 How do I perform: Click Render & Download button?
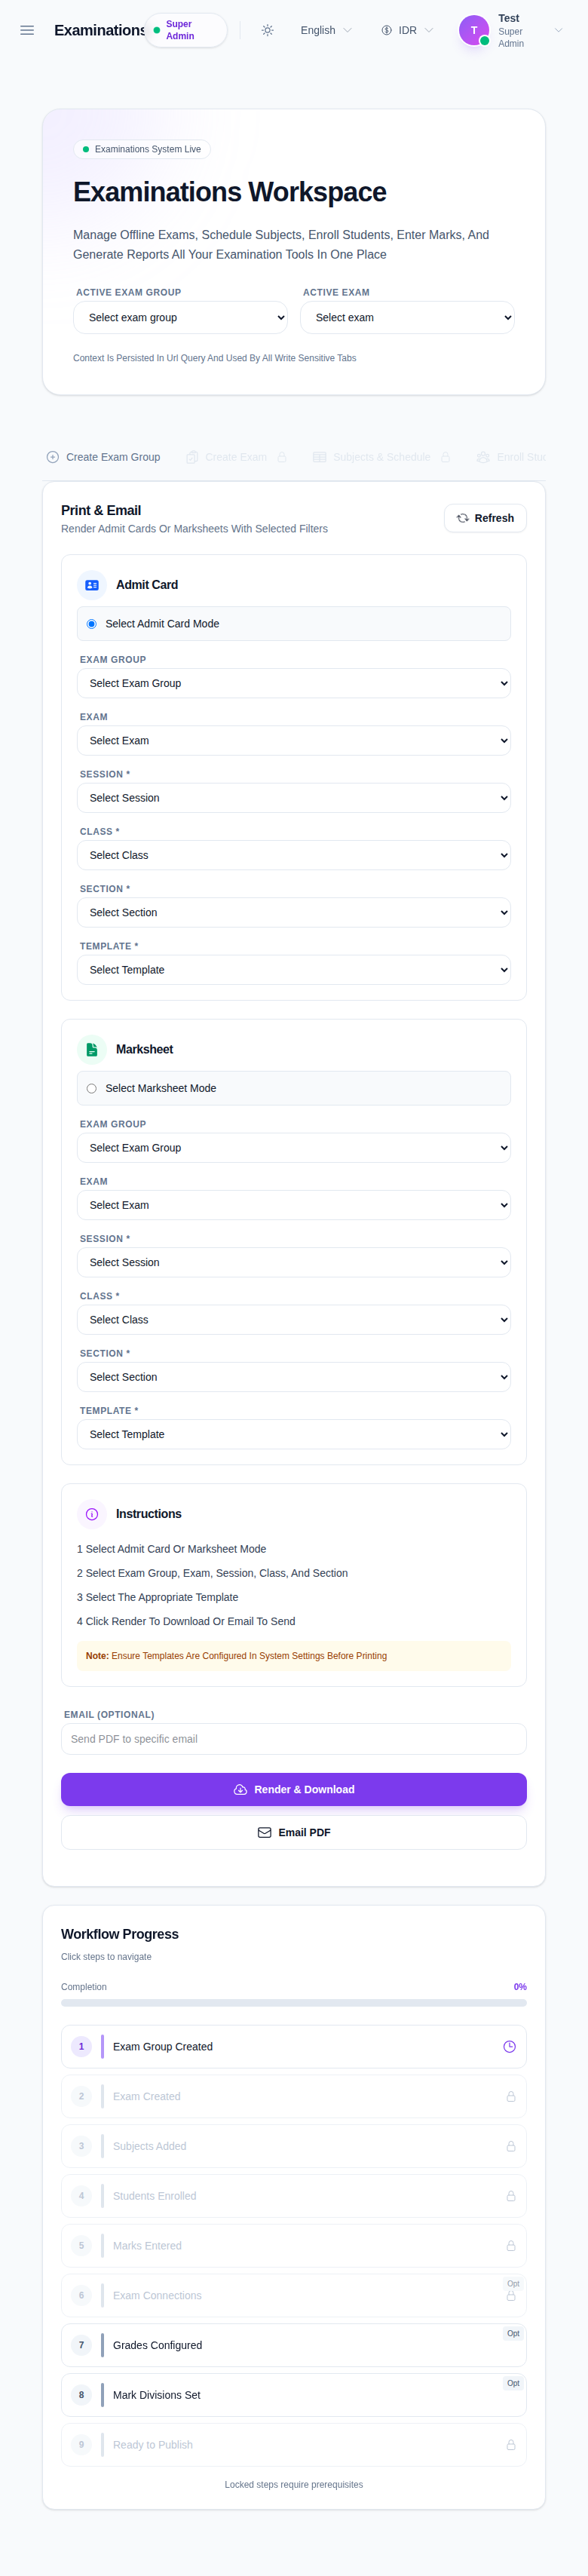[x=294, y=1789]
